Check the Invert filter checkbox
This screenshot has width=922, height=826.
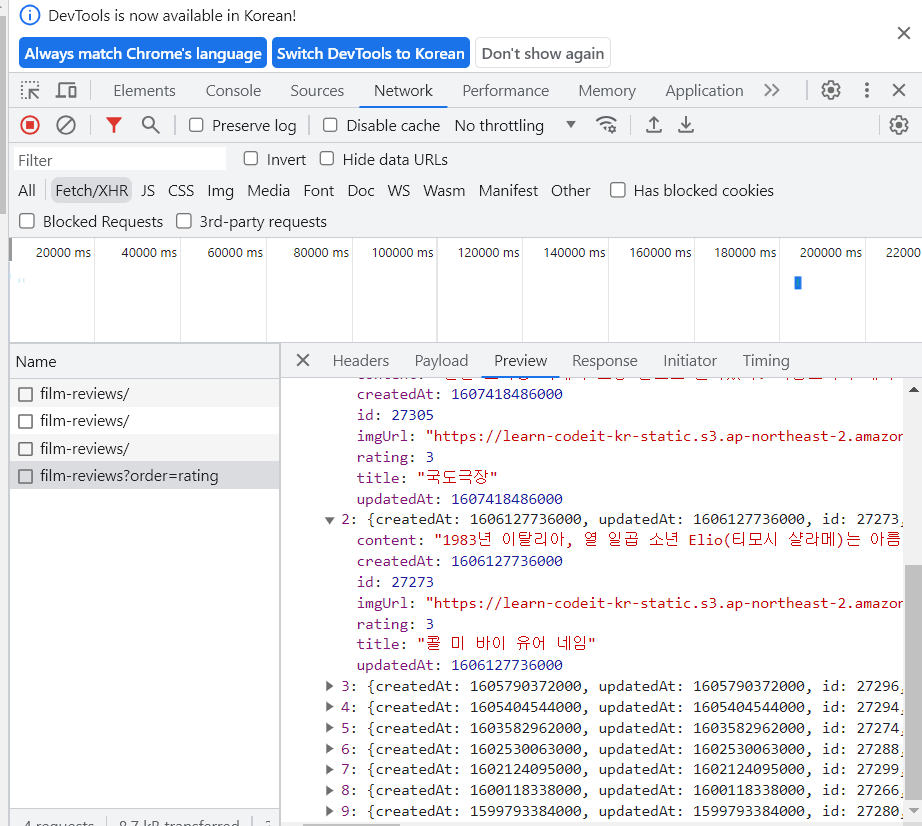coord(251,159)
